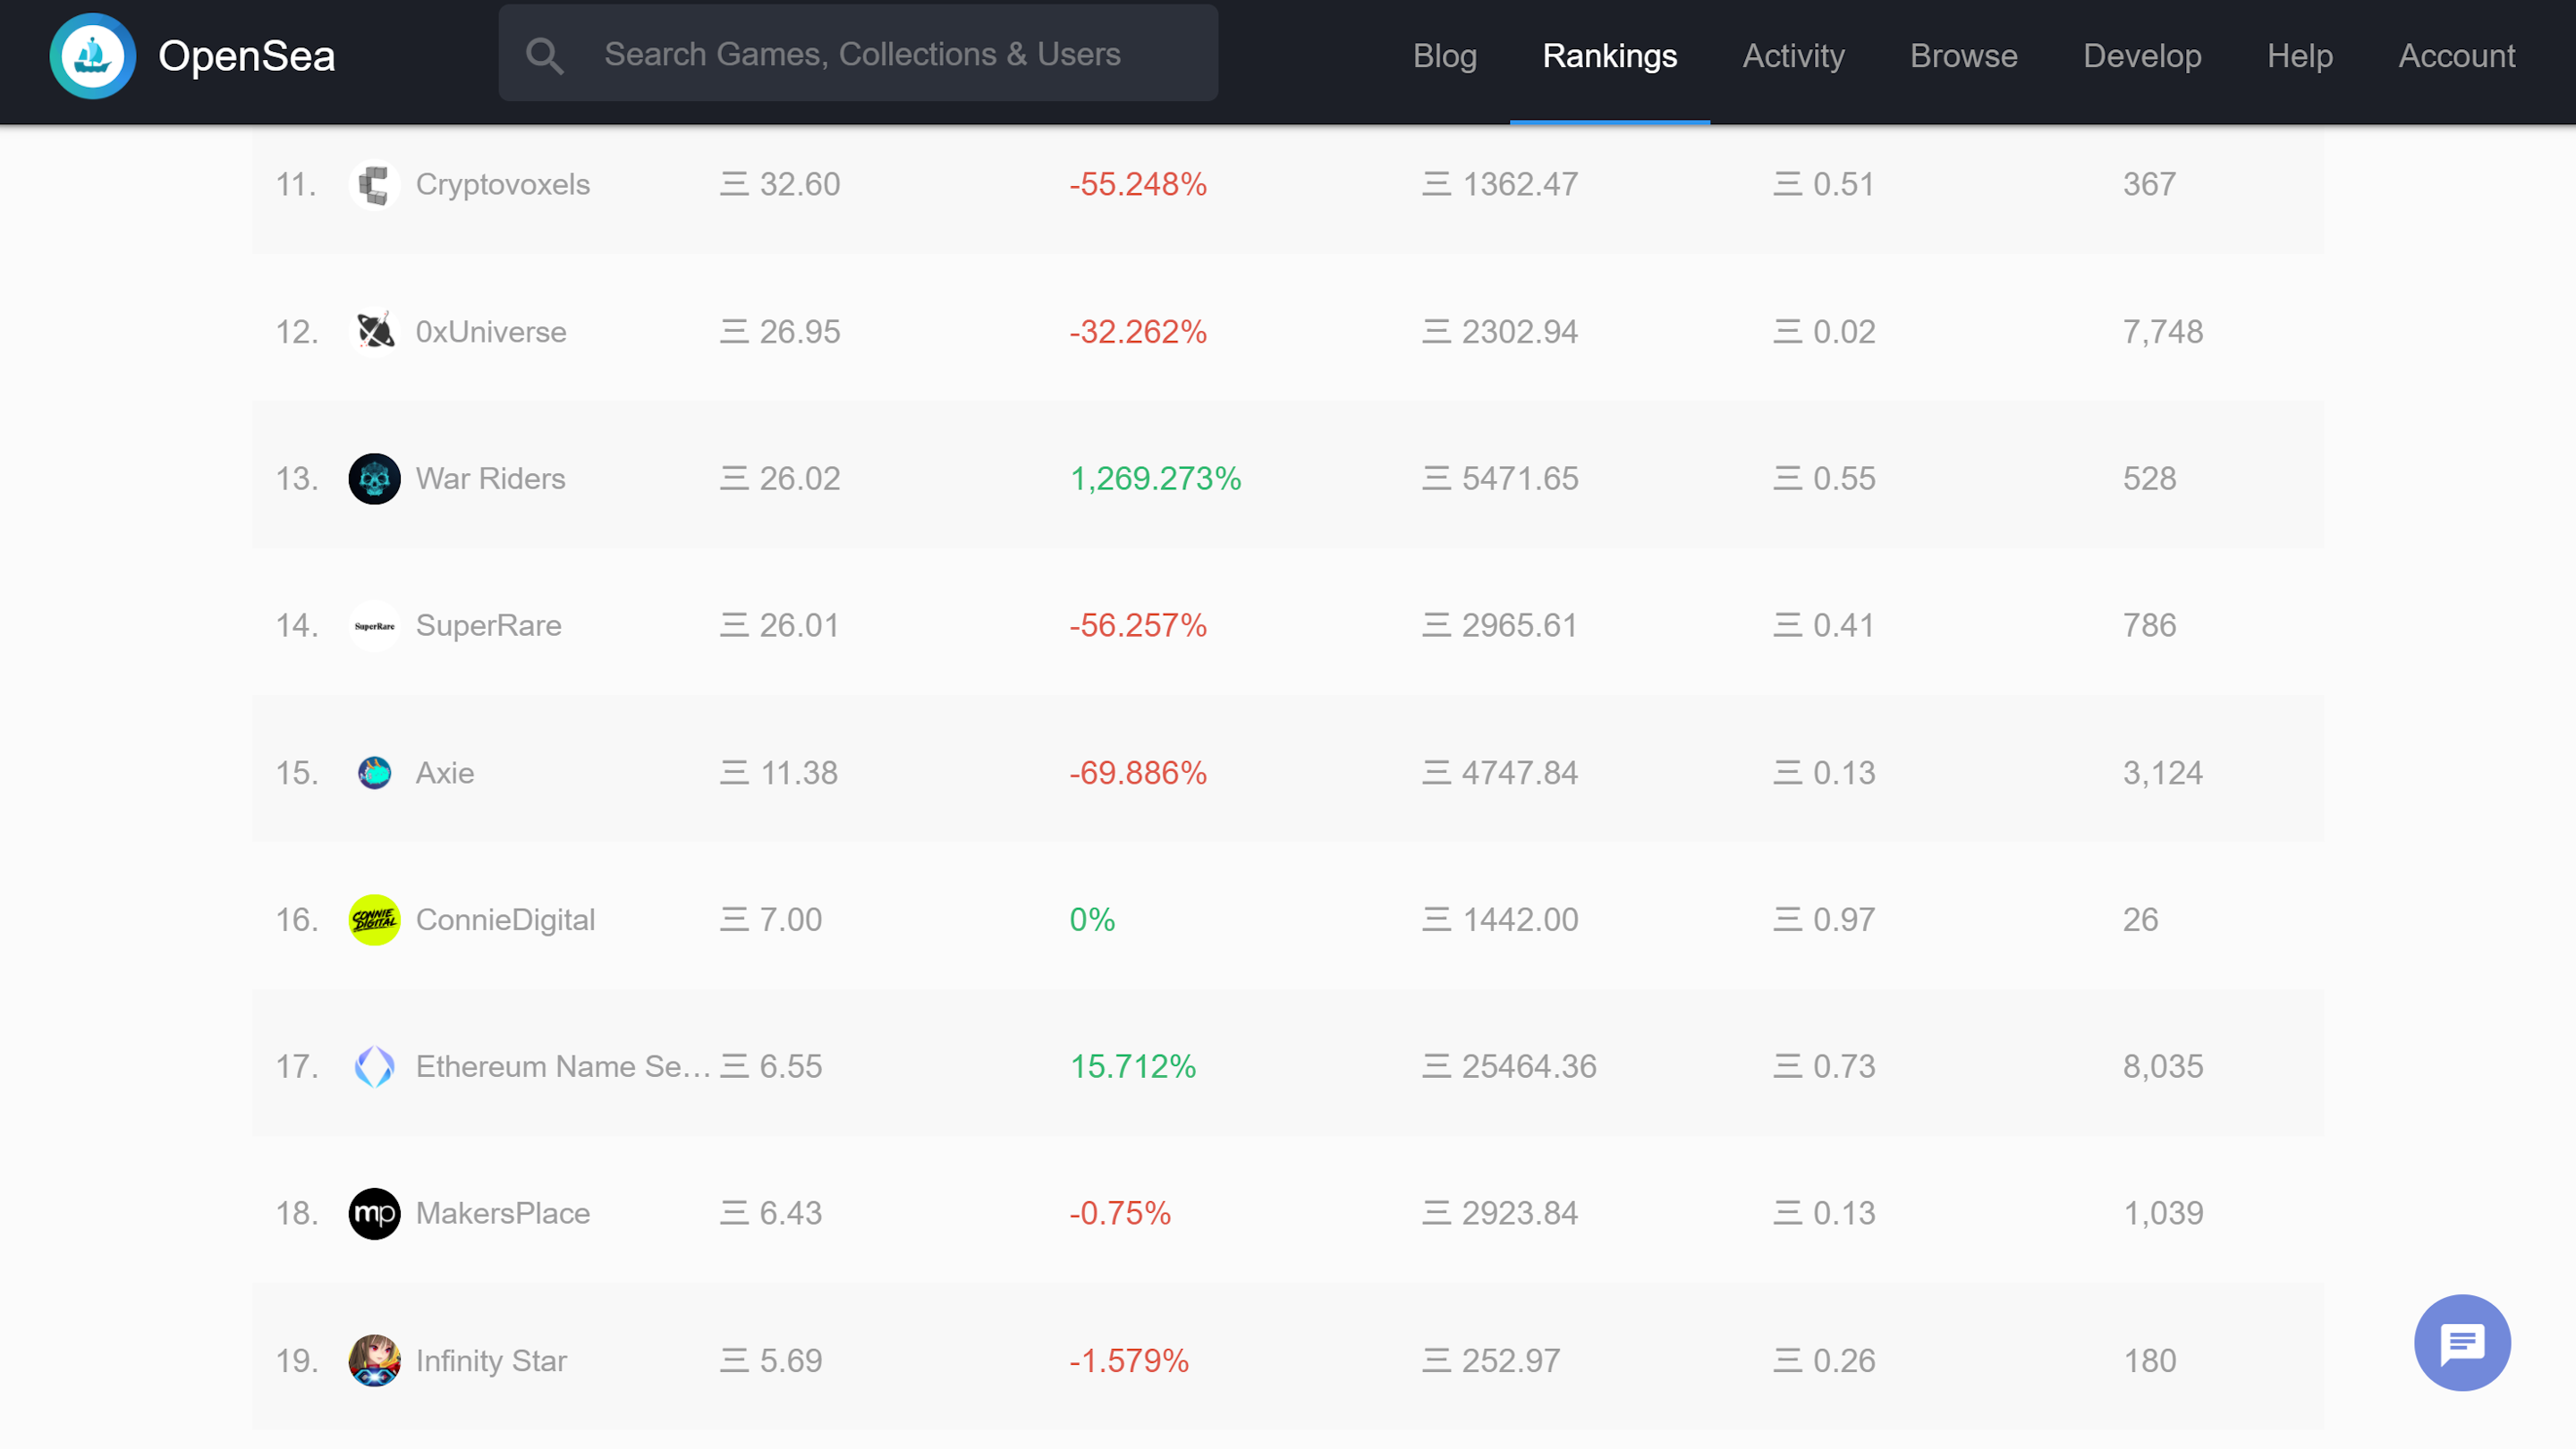This screenshot has width=2576, height=1449.
Task: Open the Develop menu
Action: coord(2142,56)
